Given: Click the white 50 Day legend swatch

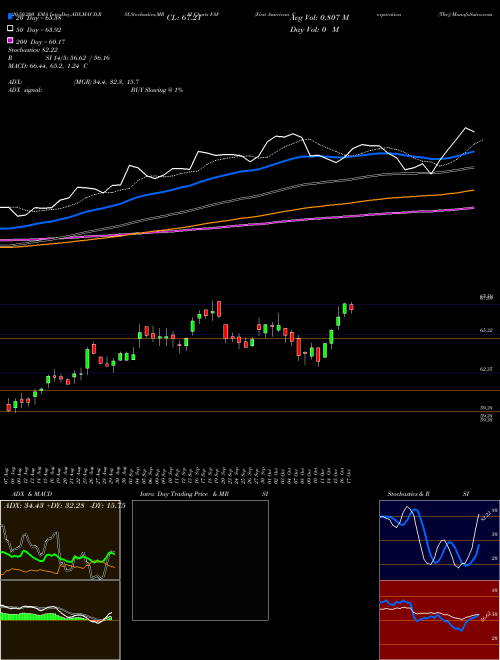Looking at the screenshot, I should [10, 29].
